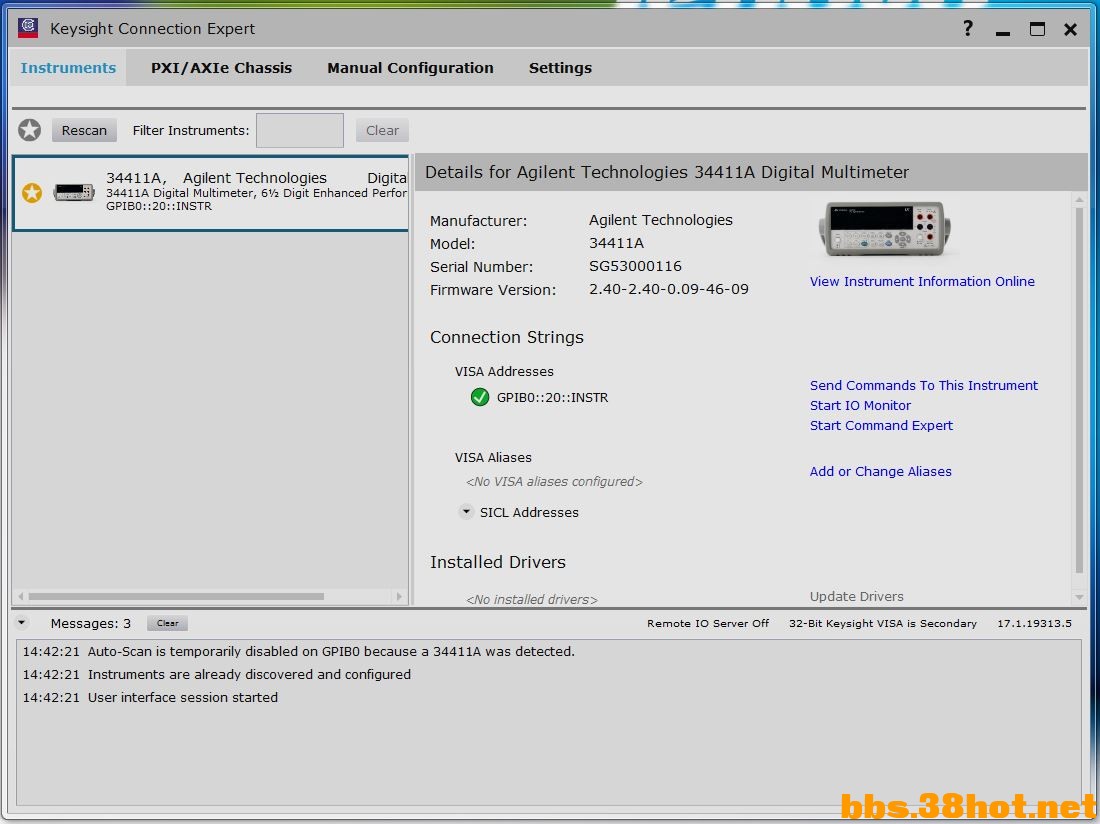This screenshot has height=824, width=1100.
Task: Click the small multimeter icon in instrument list
Action: click(x=74, y=191)
